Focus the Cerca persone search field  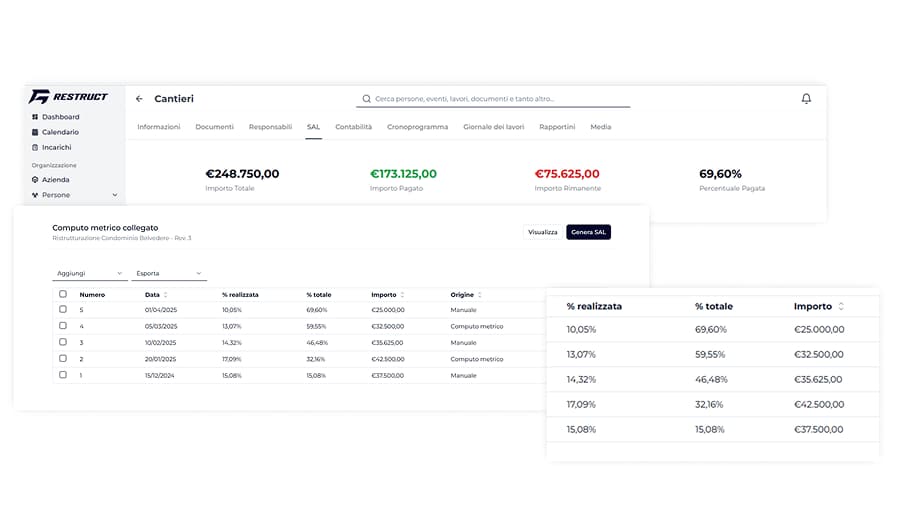(x=493, y=99)
